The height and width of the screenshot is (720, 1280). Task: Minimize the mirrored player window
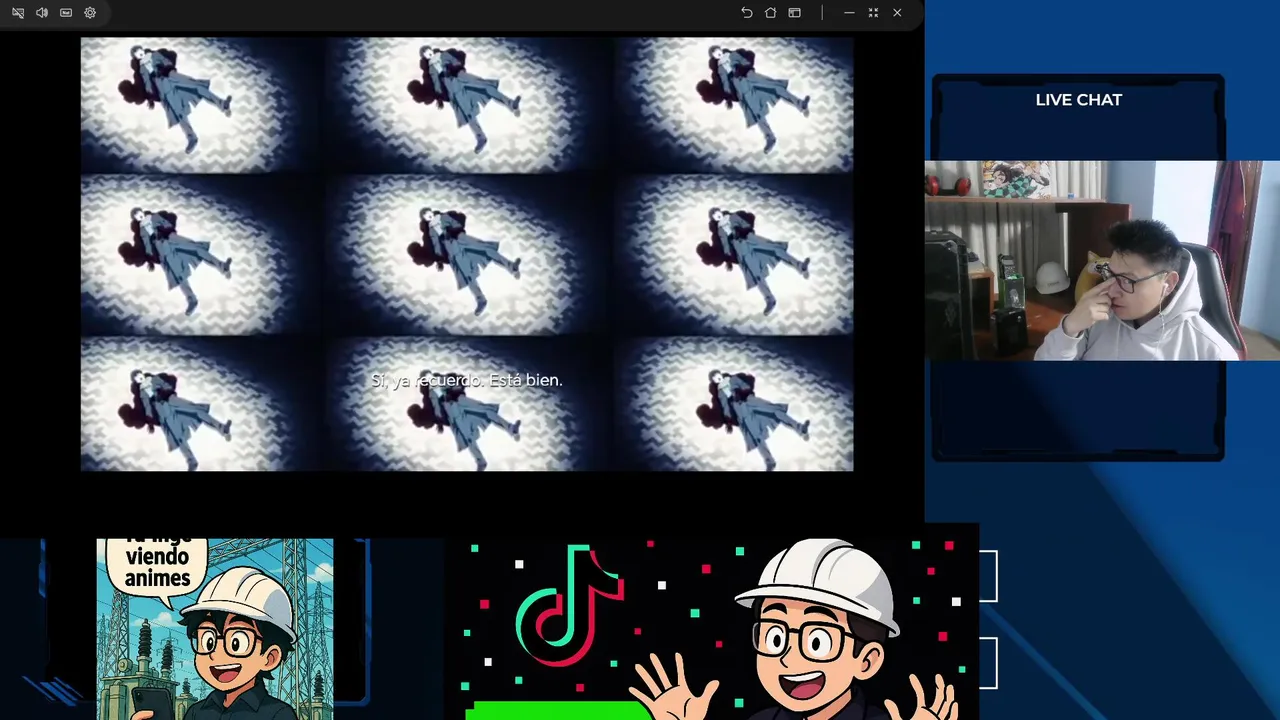849,13
